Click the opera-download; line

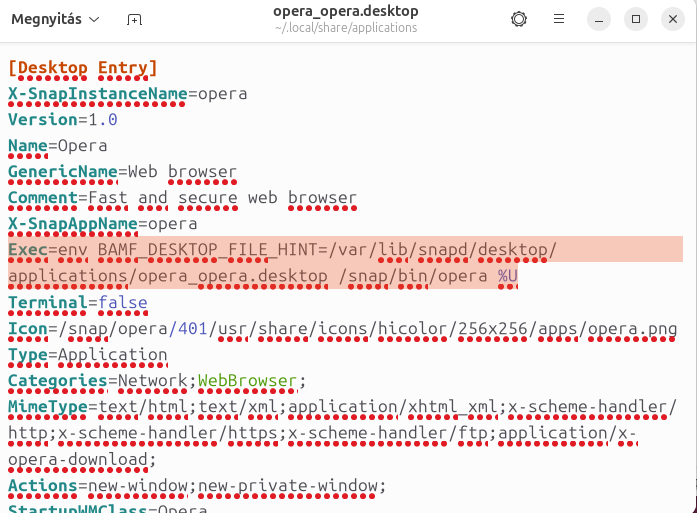tap(82, 460)
